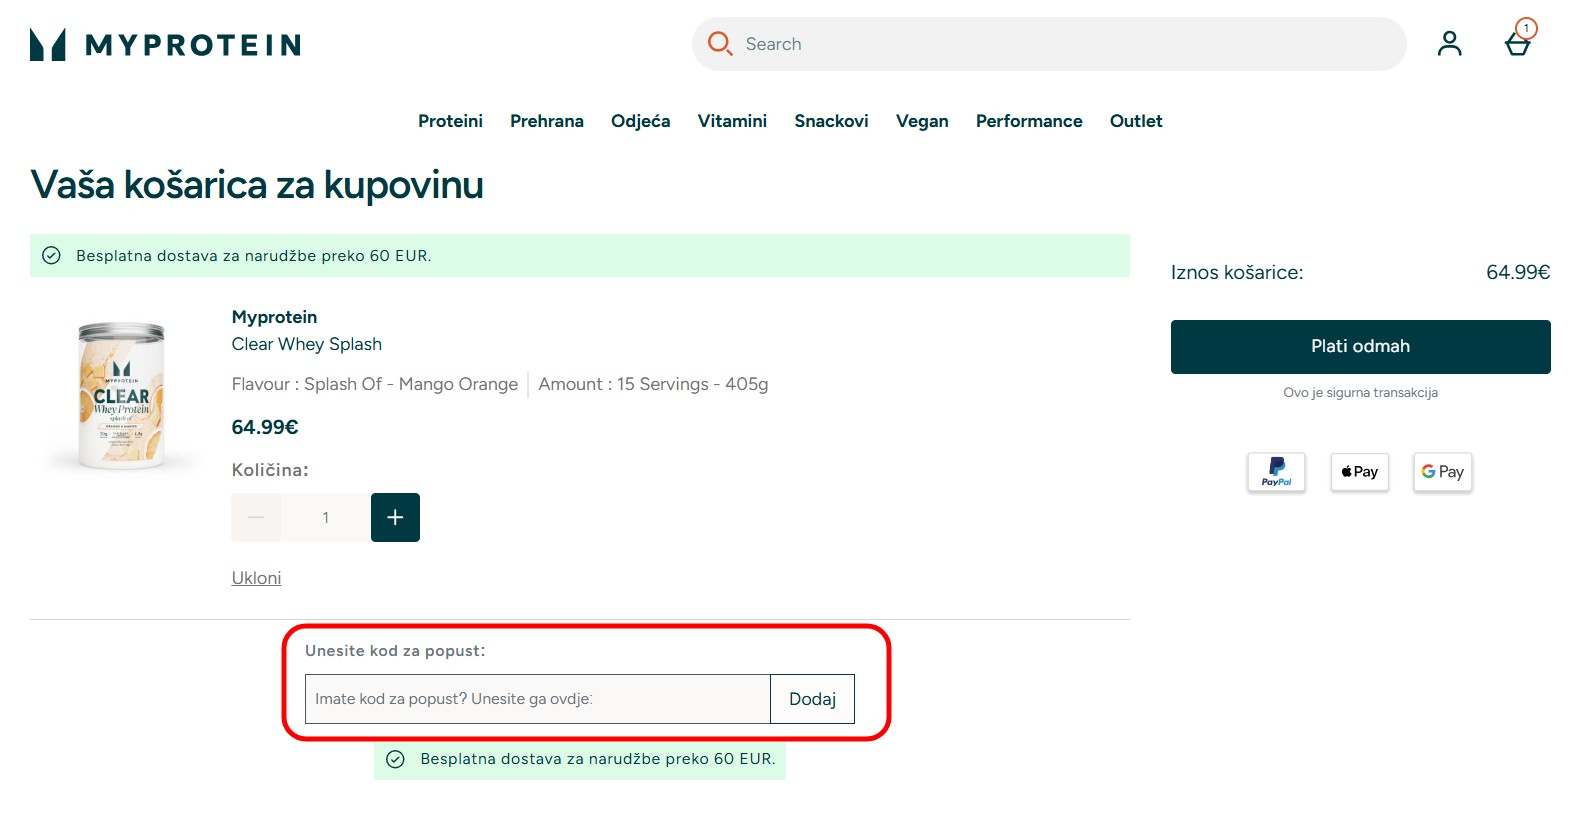Click the search magnifier icon

pyautogui.click(x=719, y=43)
